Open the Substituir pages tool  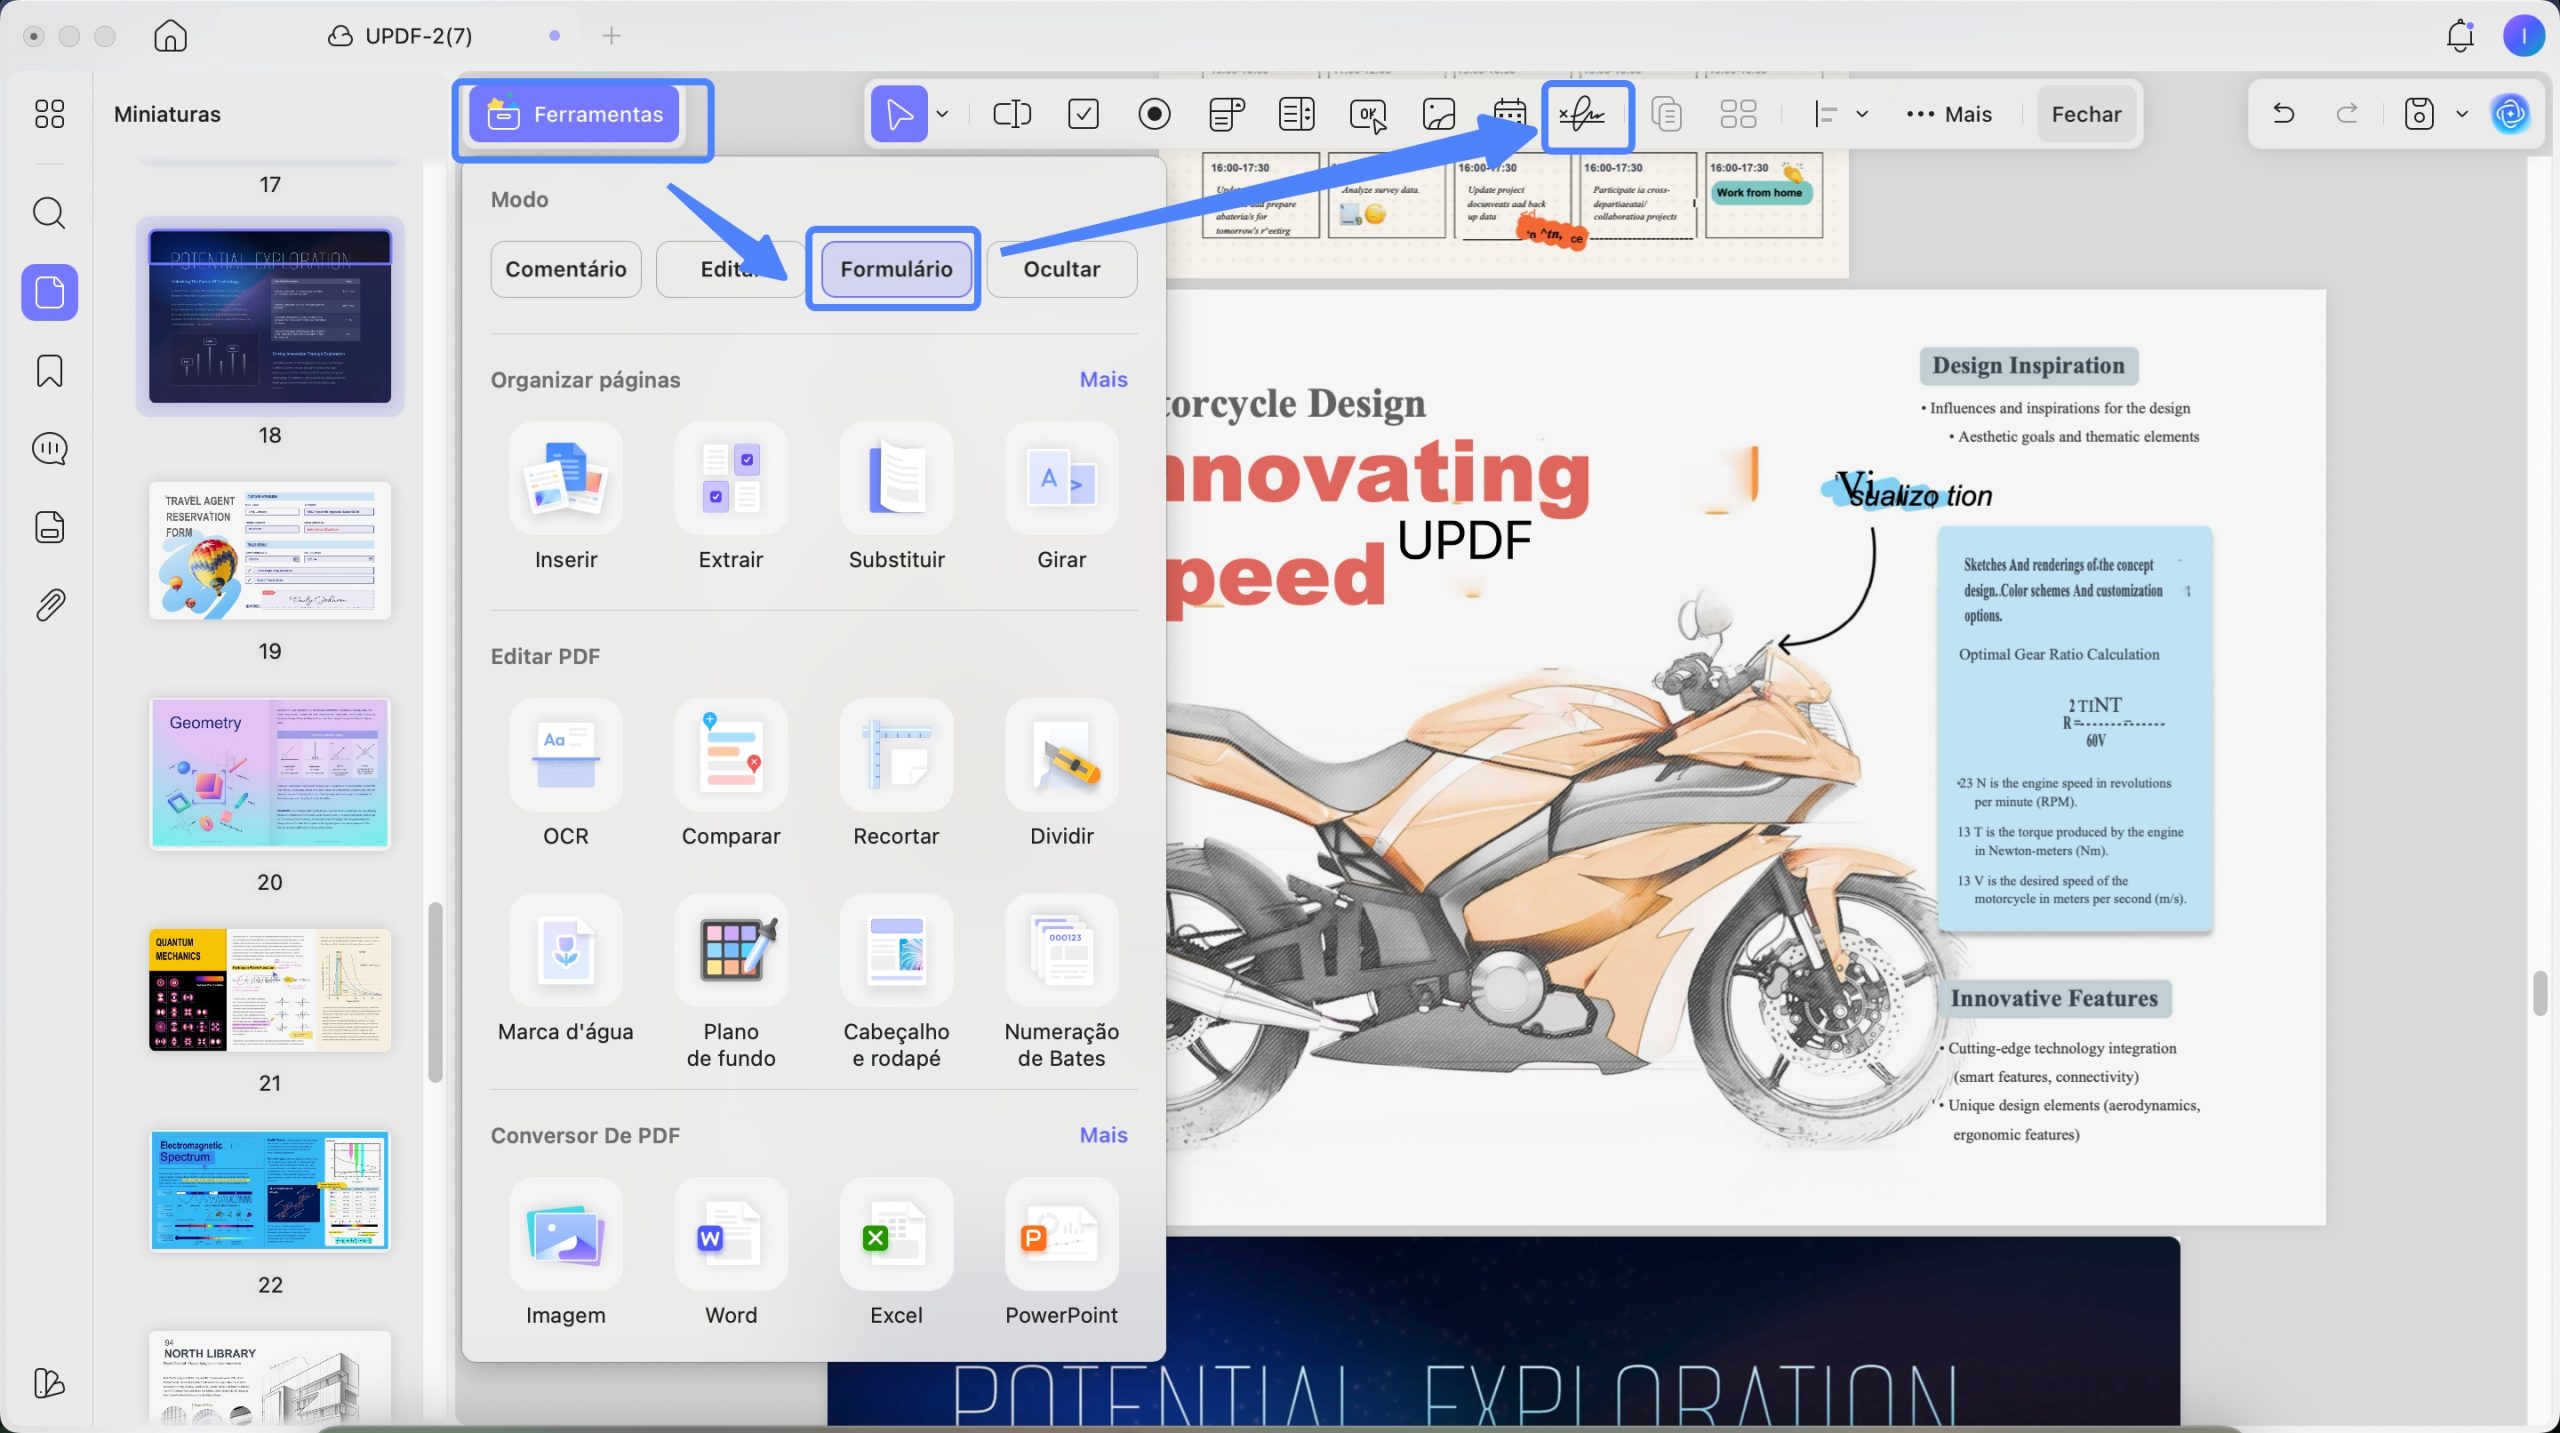click(896, 497)
